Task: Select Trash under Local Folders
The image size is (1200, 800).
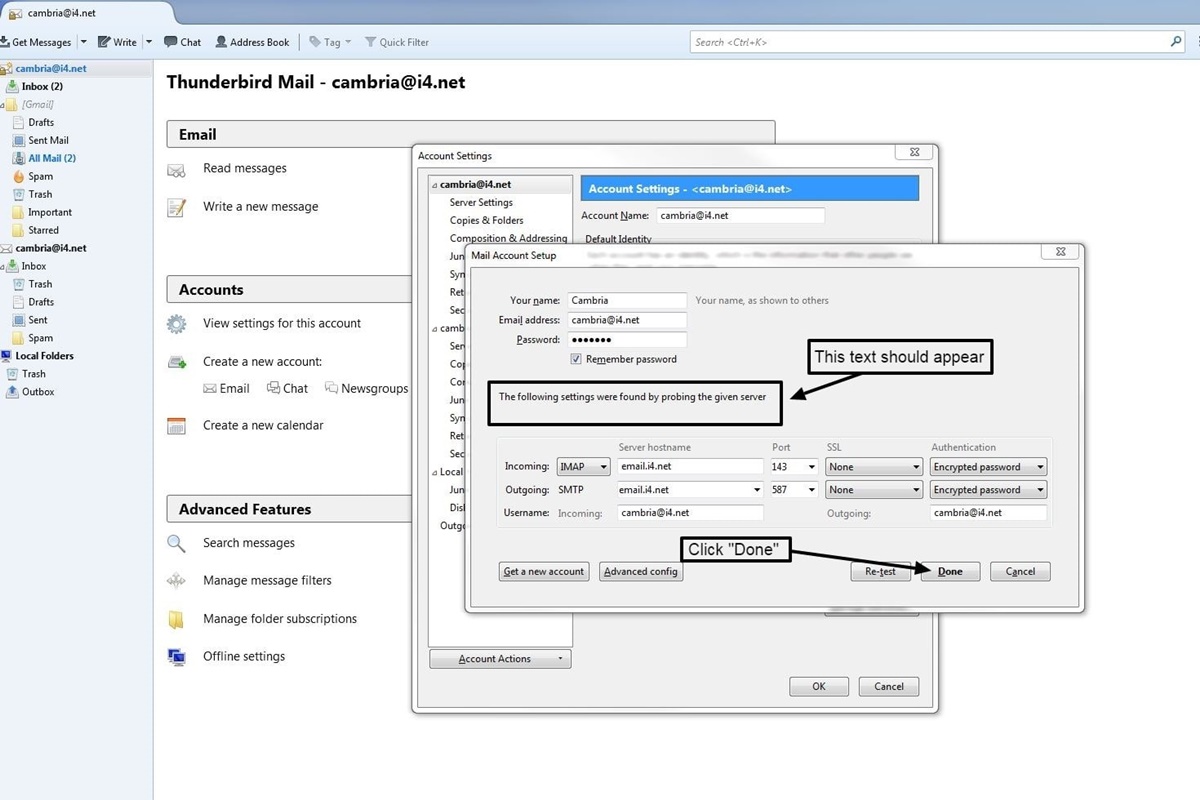Action: (33, 374)
